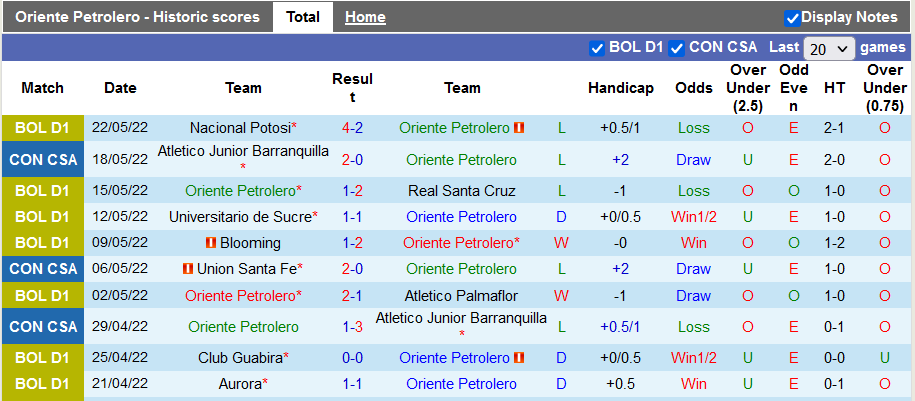The height and width of the screenshot is (401, 915).
Task: Click the BOL D1 badge for 22/05/22 match
Action: (42, 128)
